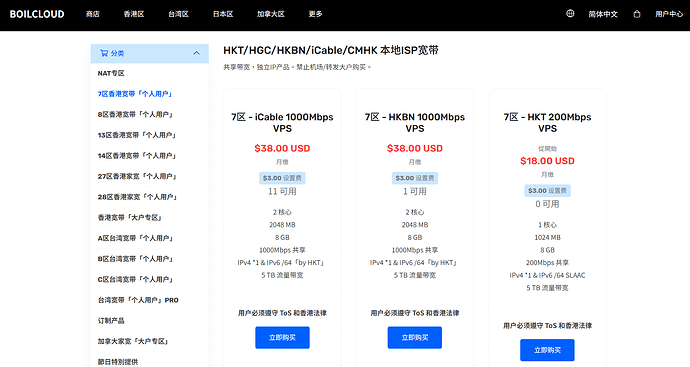The height and width of the screenshot is (367, 690).
Task: Open the 台湾区 navigation menu
Action: (178, 14)
